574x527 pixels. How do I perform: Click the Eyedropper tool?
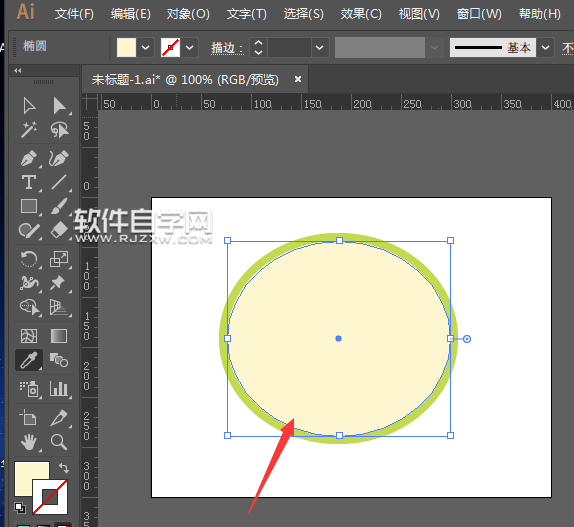29,360
